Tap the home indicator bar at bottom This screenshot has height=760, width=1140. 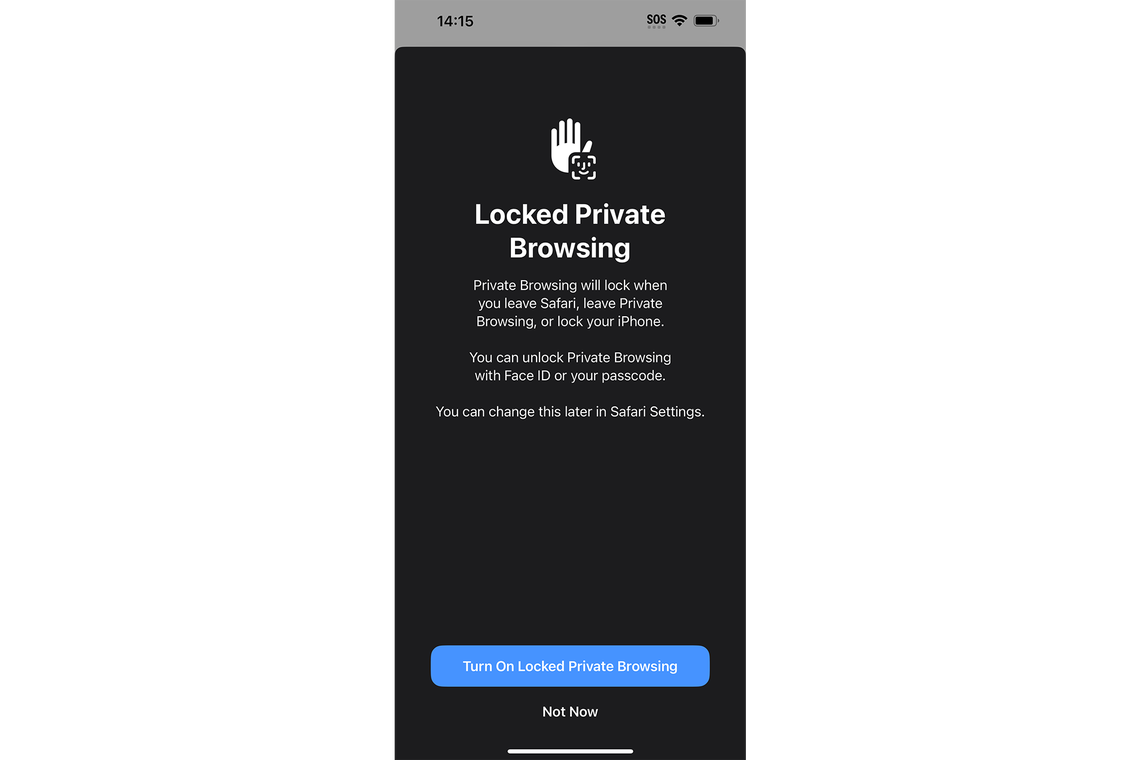[570, 751]
